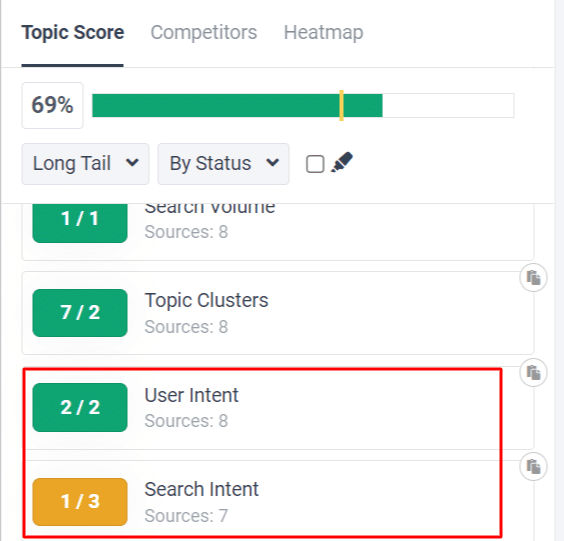This screenshot has height=541, width=564.
Task: Click the green 2 / 2 score badge
Action: click(80, 408)
